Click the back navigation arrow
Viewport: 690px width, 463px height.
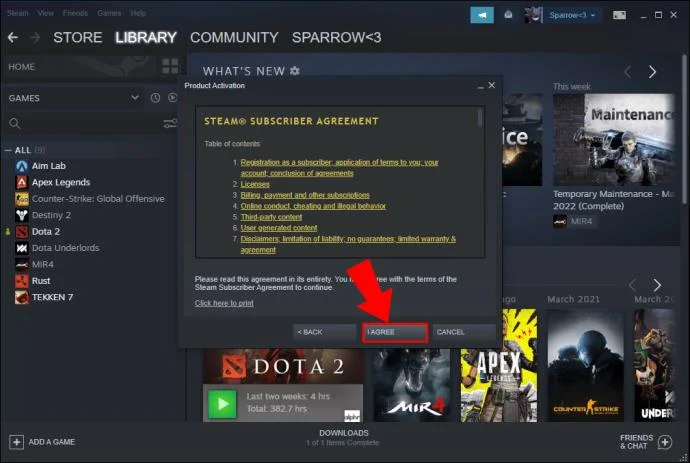(13, 37)
